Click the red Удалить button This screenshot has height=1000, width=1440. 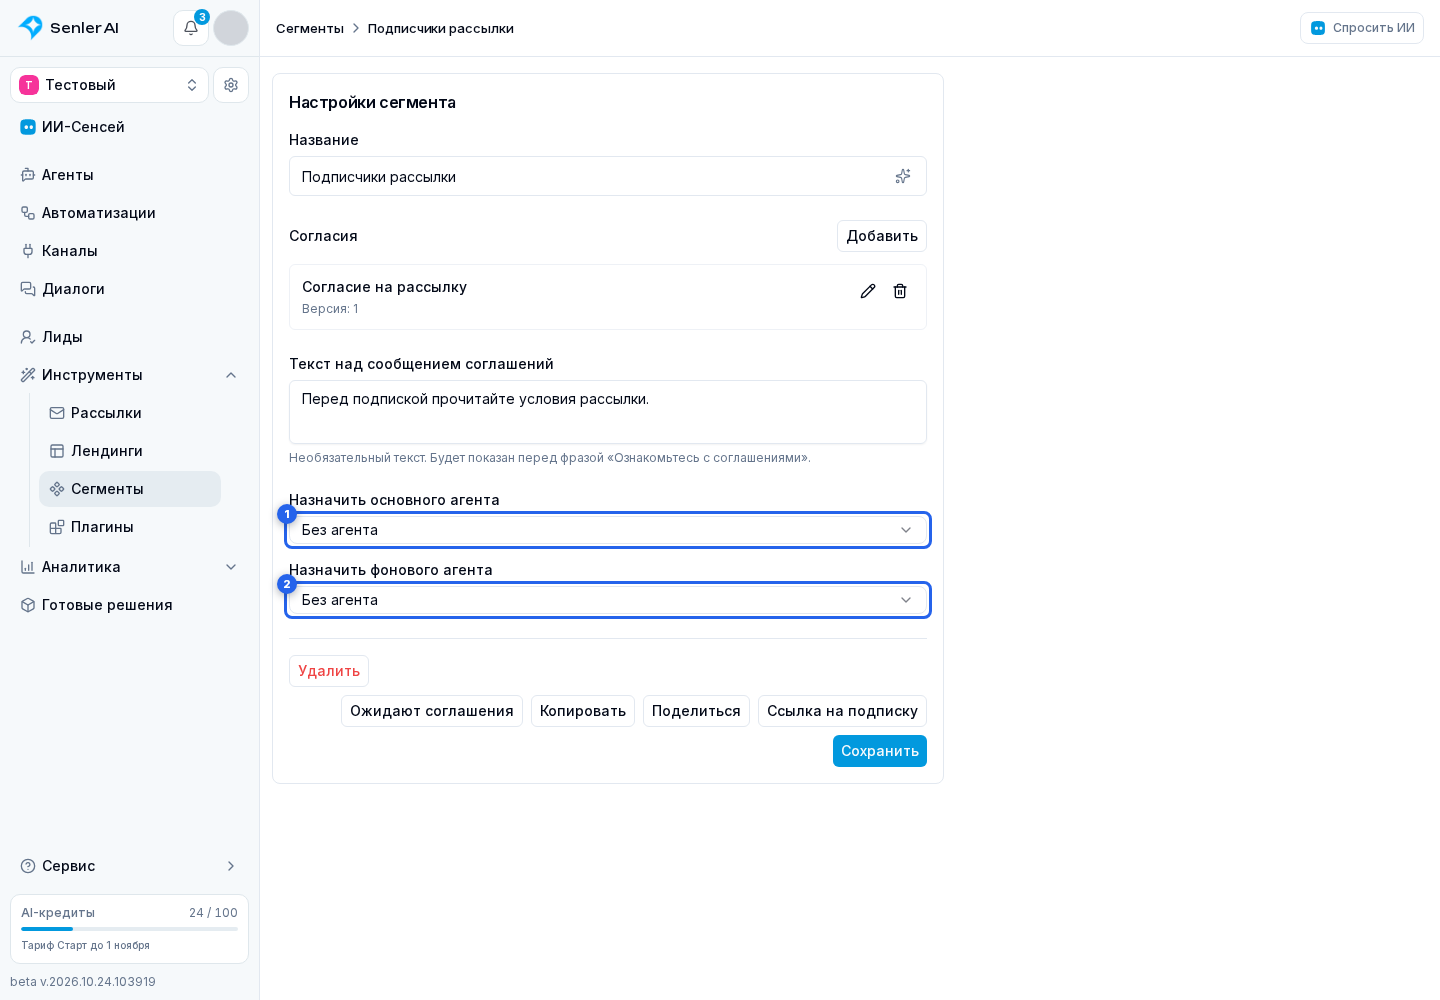pos(329,671)
